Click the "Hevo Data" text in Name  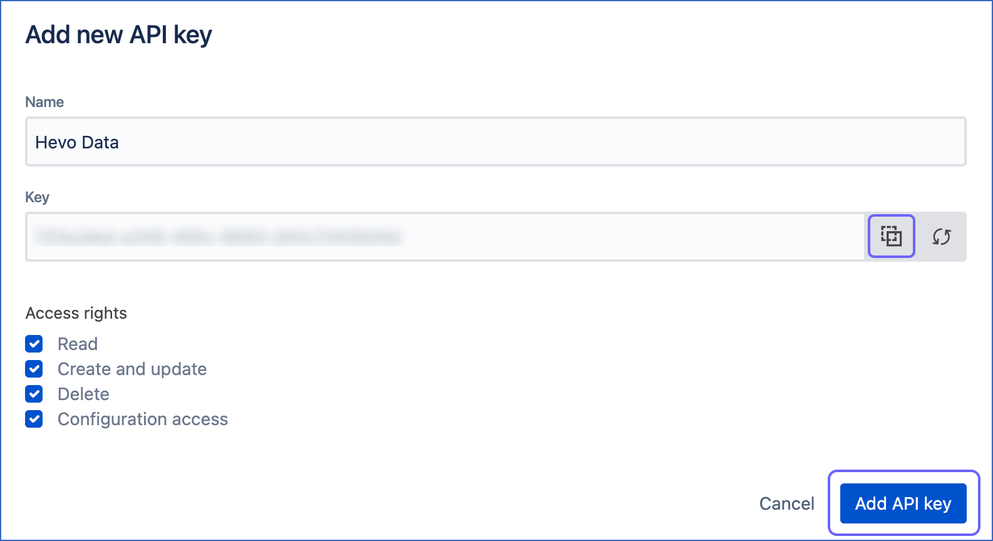(x=77, y=142)
